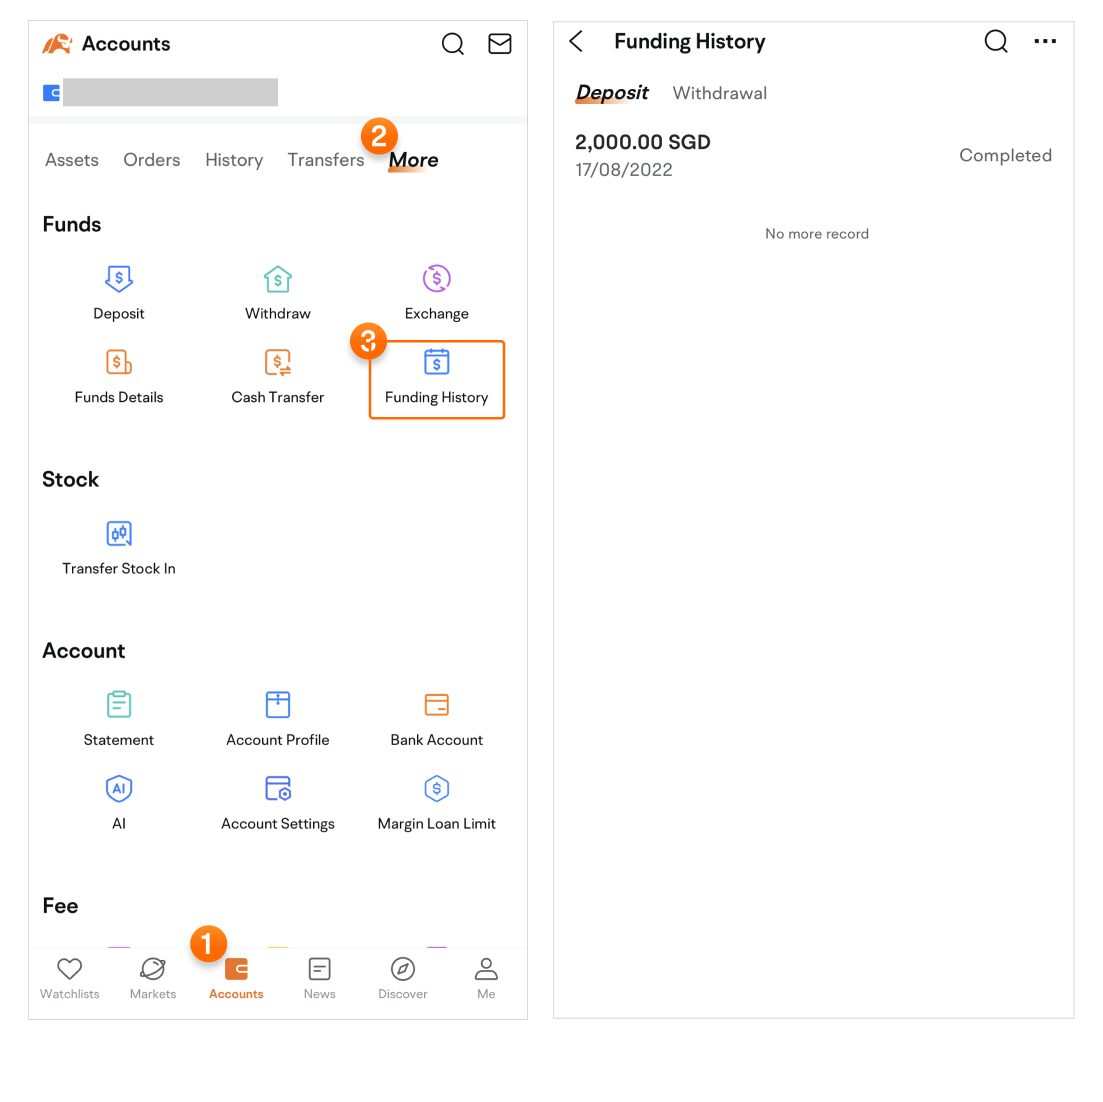The image size is (1103, 1102).
Task: Open Account Settings icon
Action: pos(278,789)
